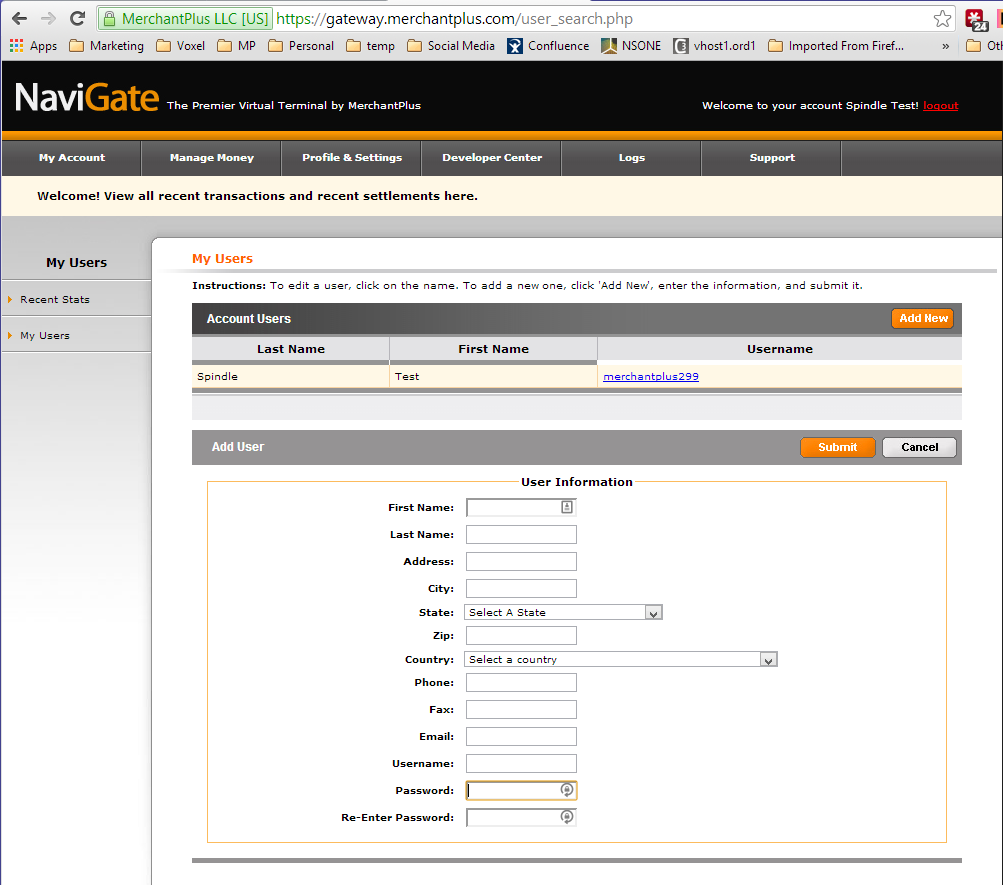
Task: Click the Last Name input field
Action: coord(521,535)
